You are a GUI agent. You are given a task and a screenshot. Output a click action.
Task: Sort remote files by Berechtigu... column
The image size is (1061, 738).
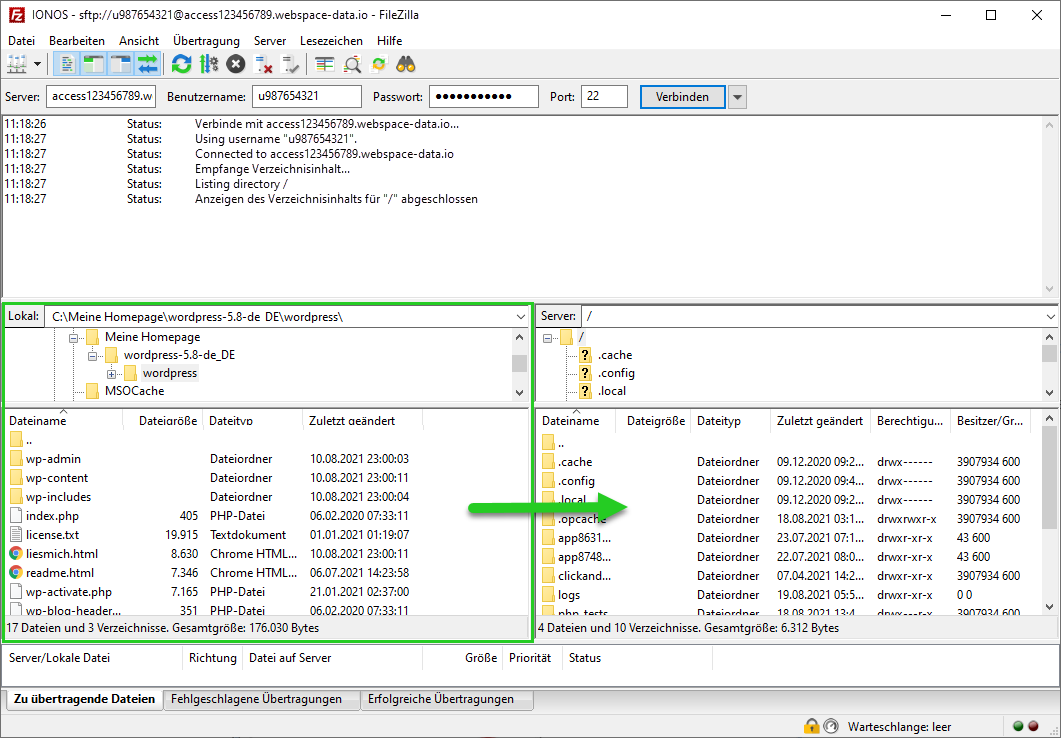[x=910, y=421]
